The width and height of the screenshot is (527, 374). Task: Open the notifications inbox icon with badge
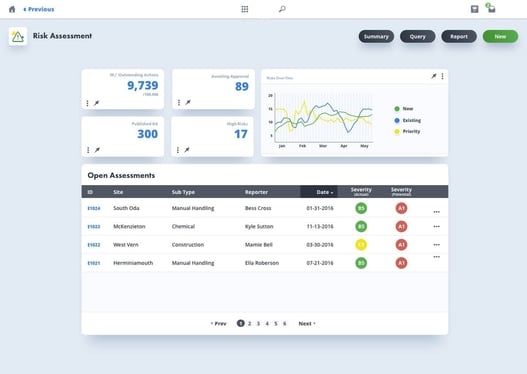491,8
